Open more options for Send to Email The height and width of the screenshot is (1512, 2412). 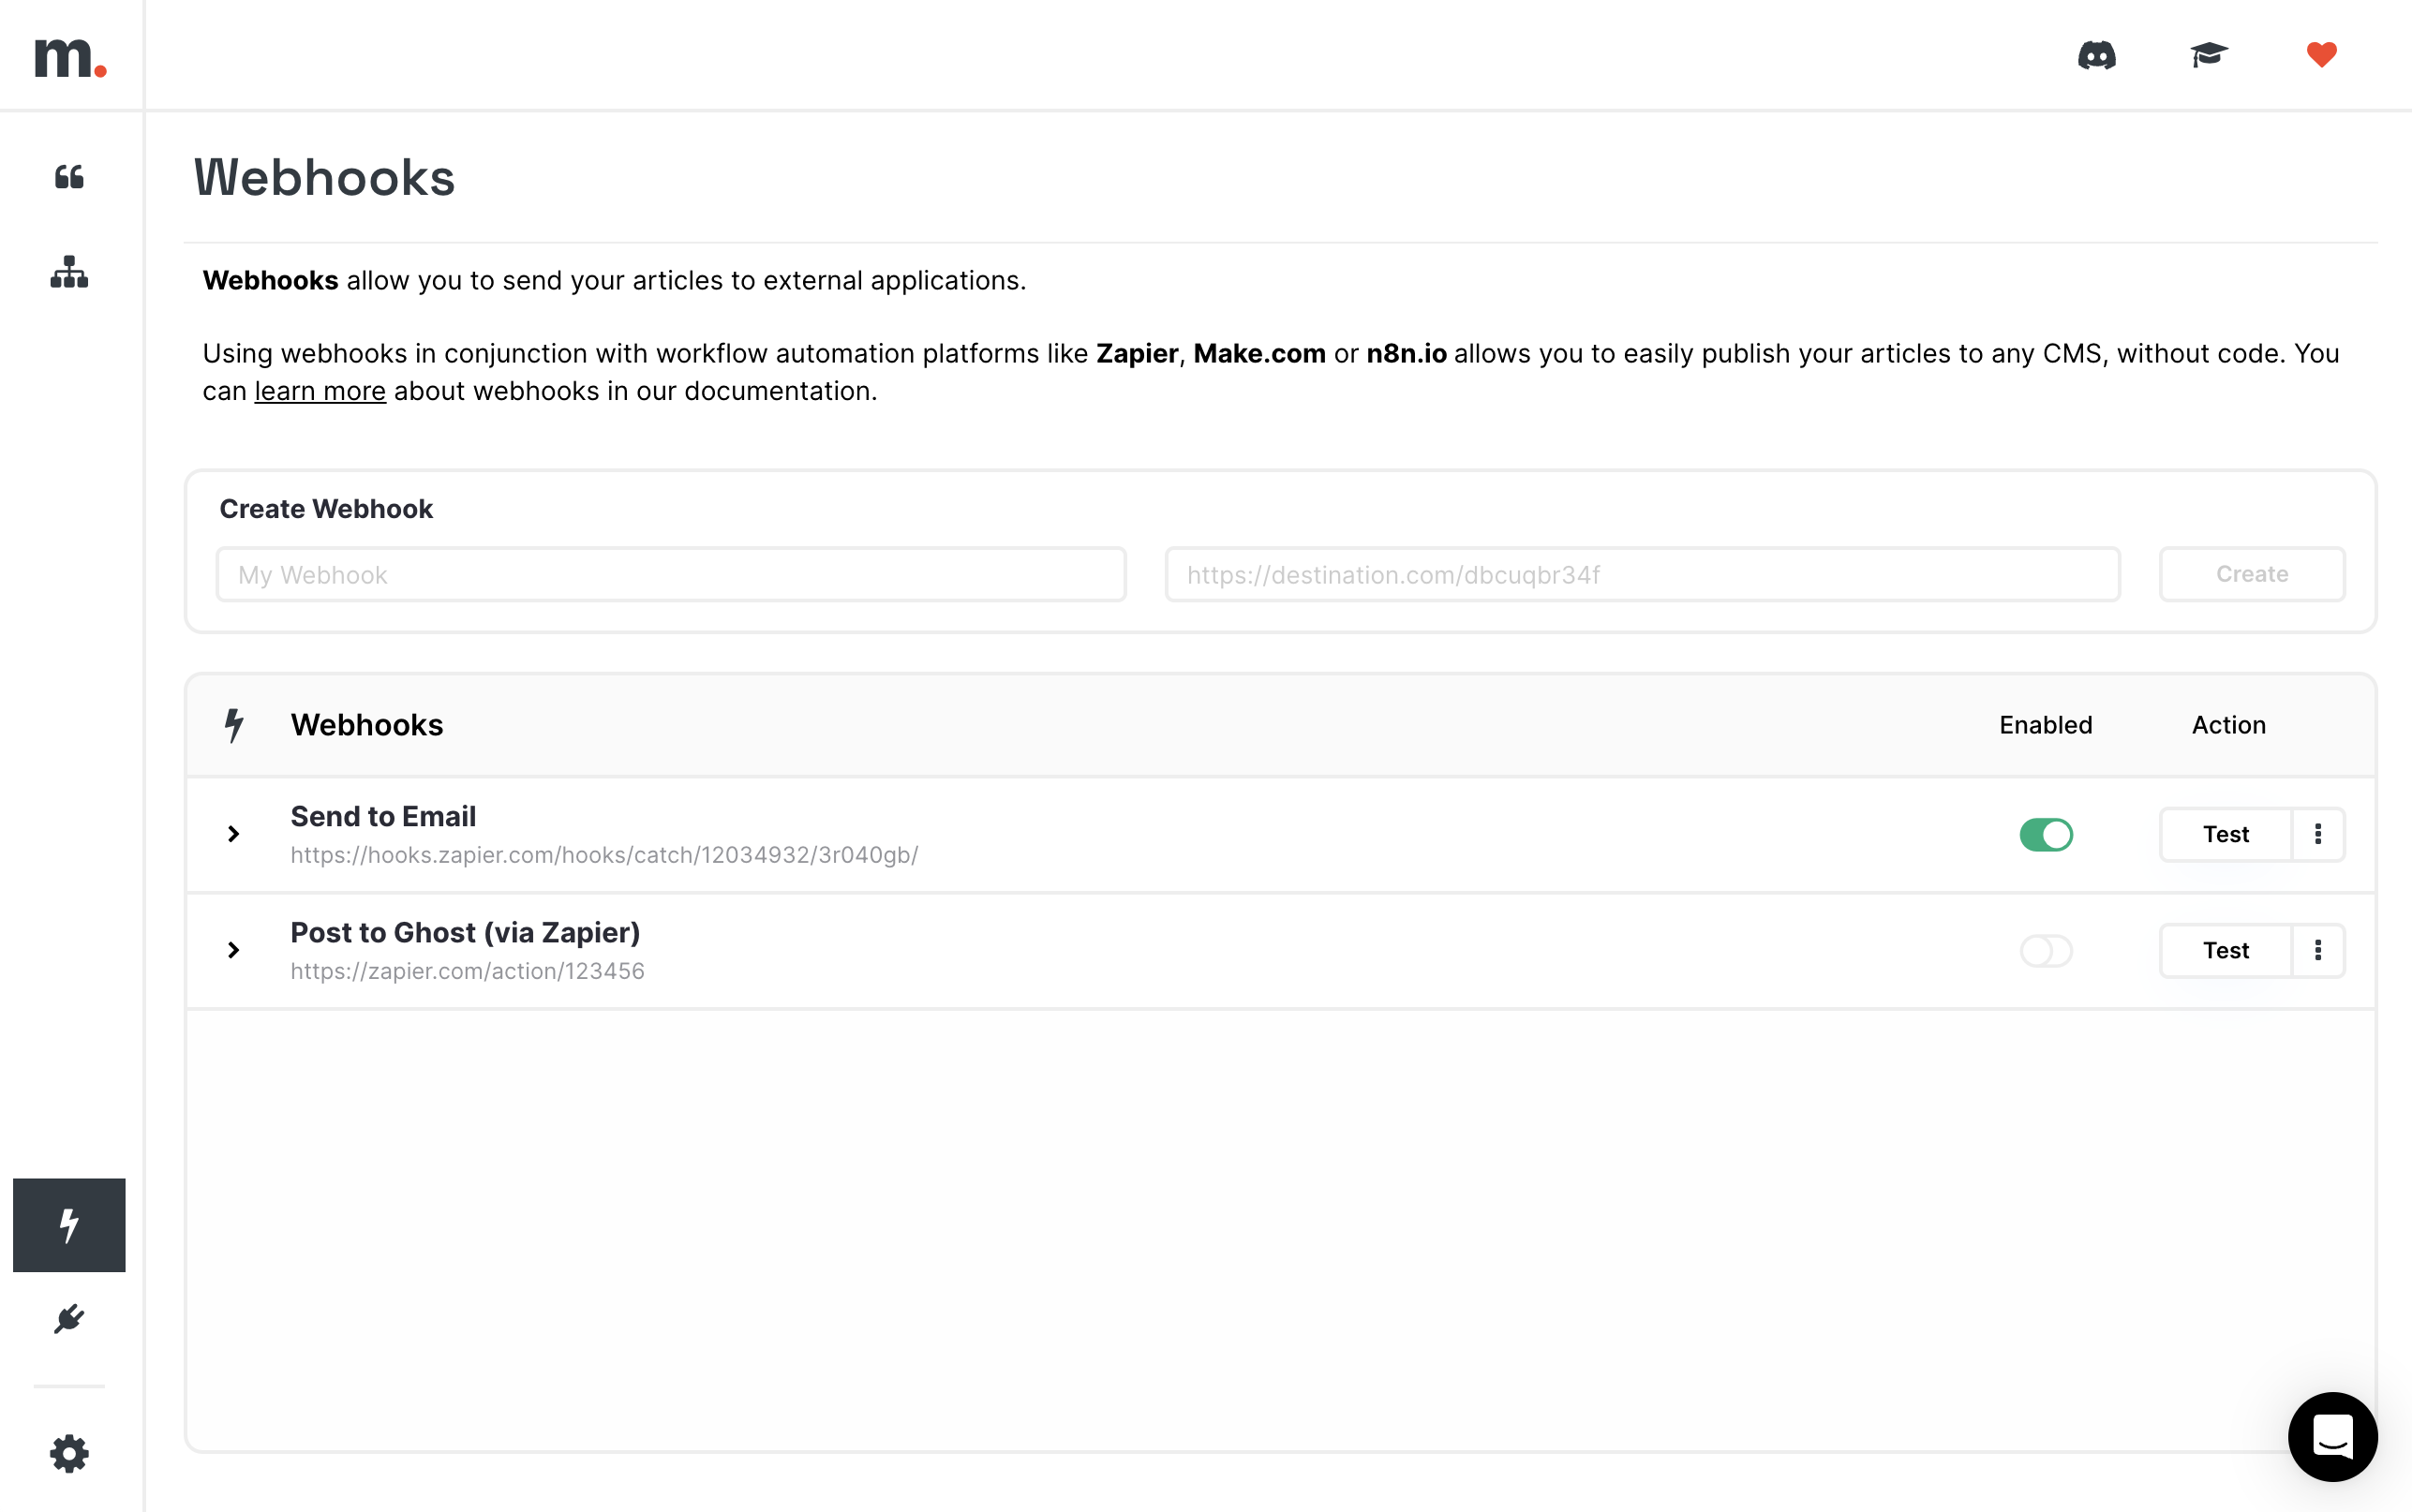[x=2318, y=834]
